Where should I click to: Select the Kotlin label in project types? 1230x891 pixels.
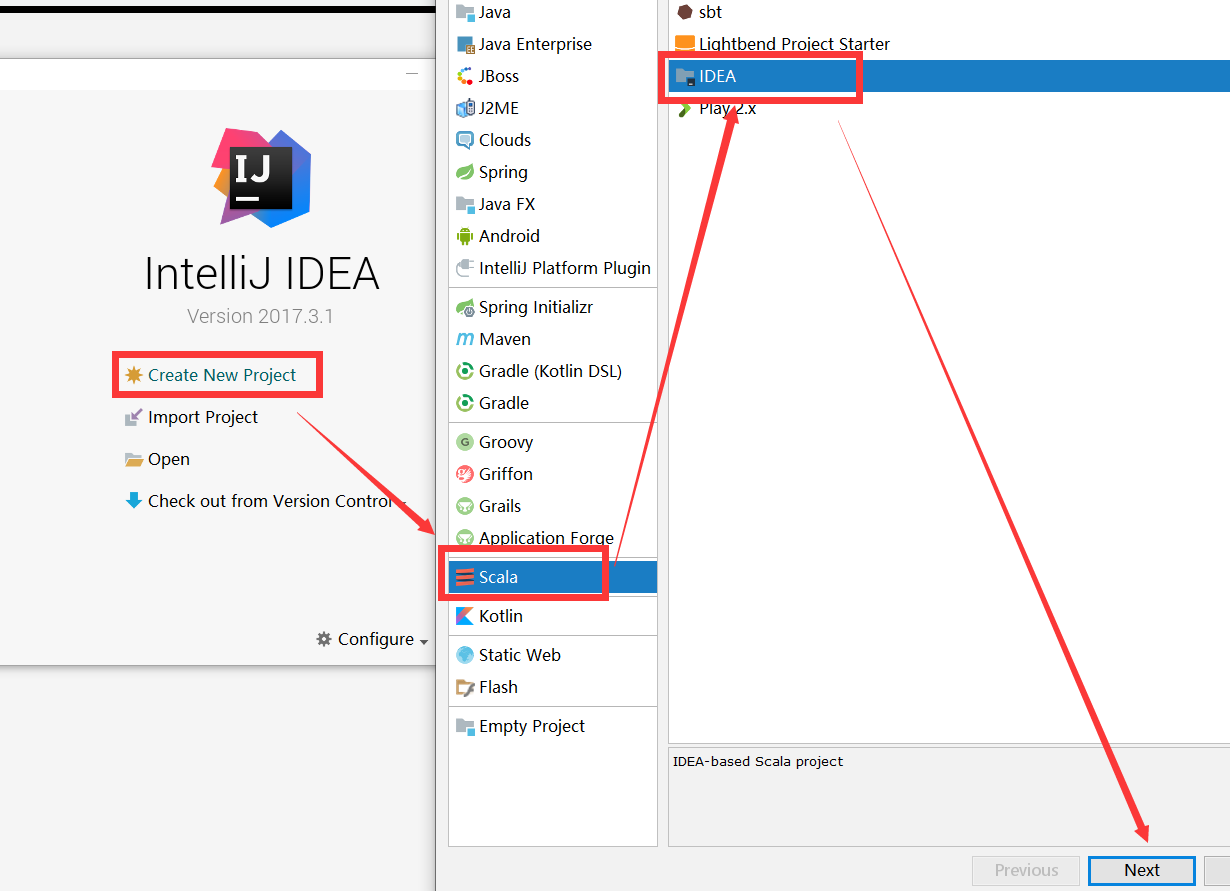501,616
